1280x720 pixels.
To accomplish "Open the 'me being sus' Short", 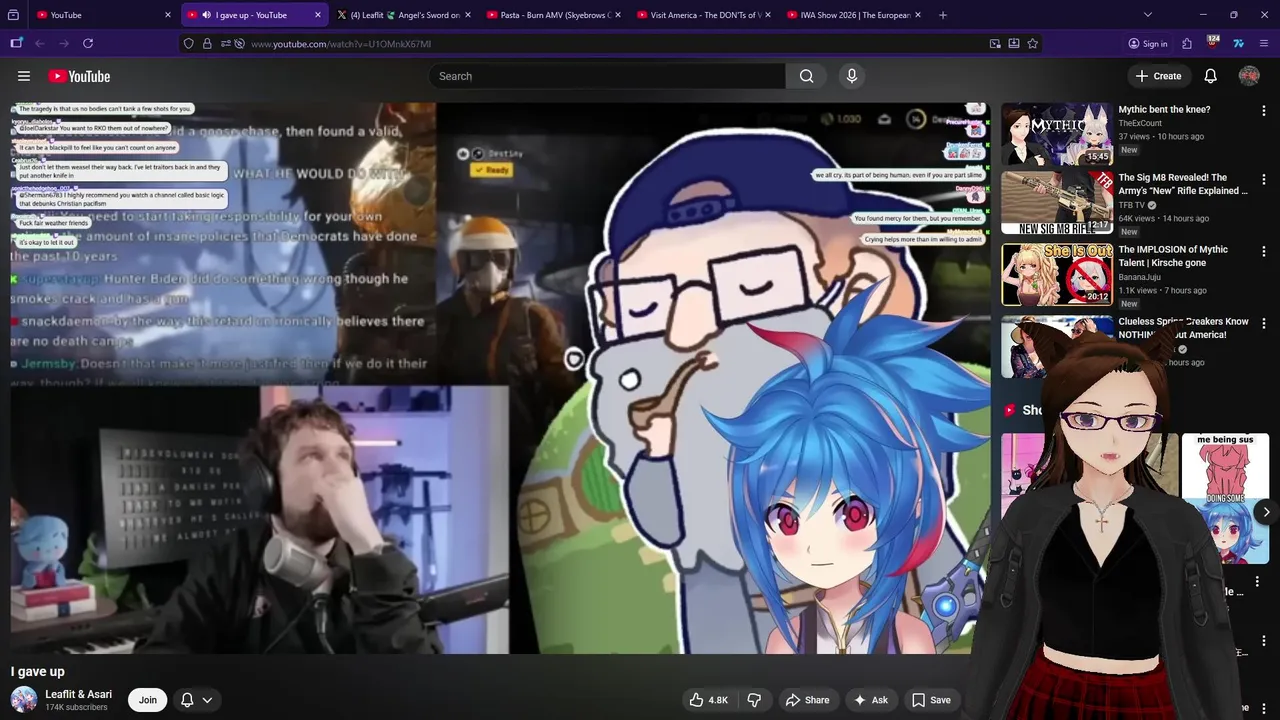I will click(1225, 498).
